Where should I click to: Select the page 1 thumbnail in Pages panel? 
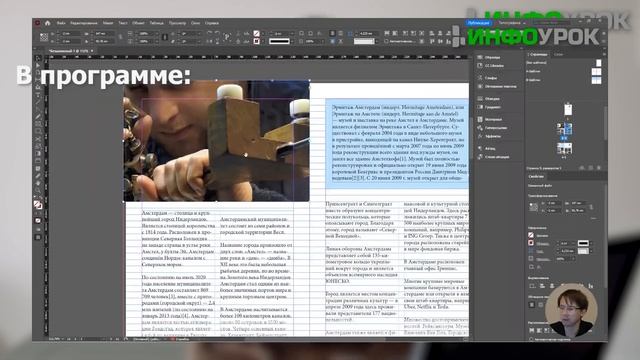tap(568, 109)
